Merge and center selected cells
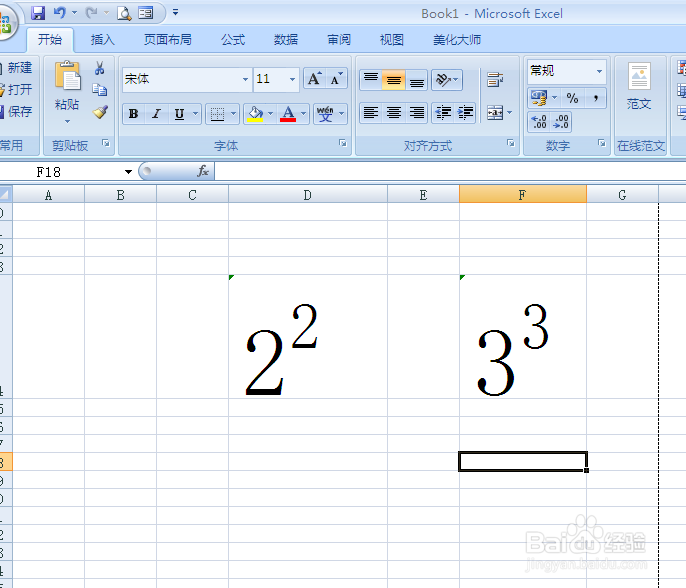The height and width of the screenshot is (588, 686). [495, 113]
